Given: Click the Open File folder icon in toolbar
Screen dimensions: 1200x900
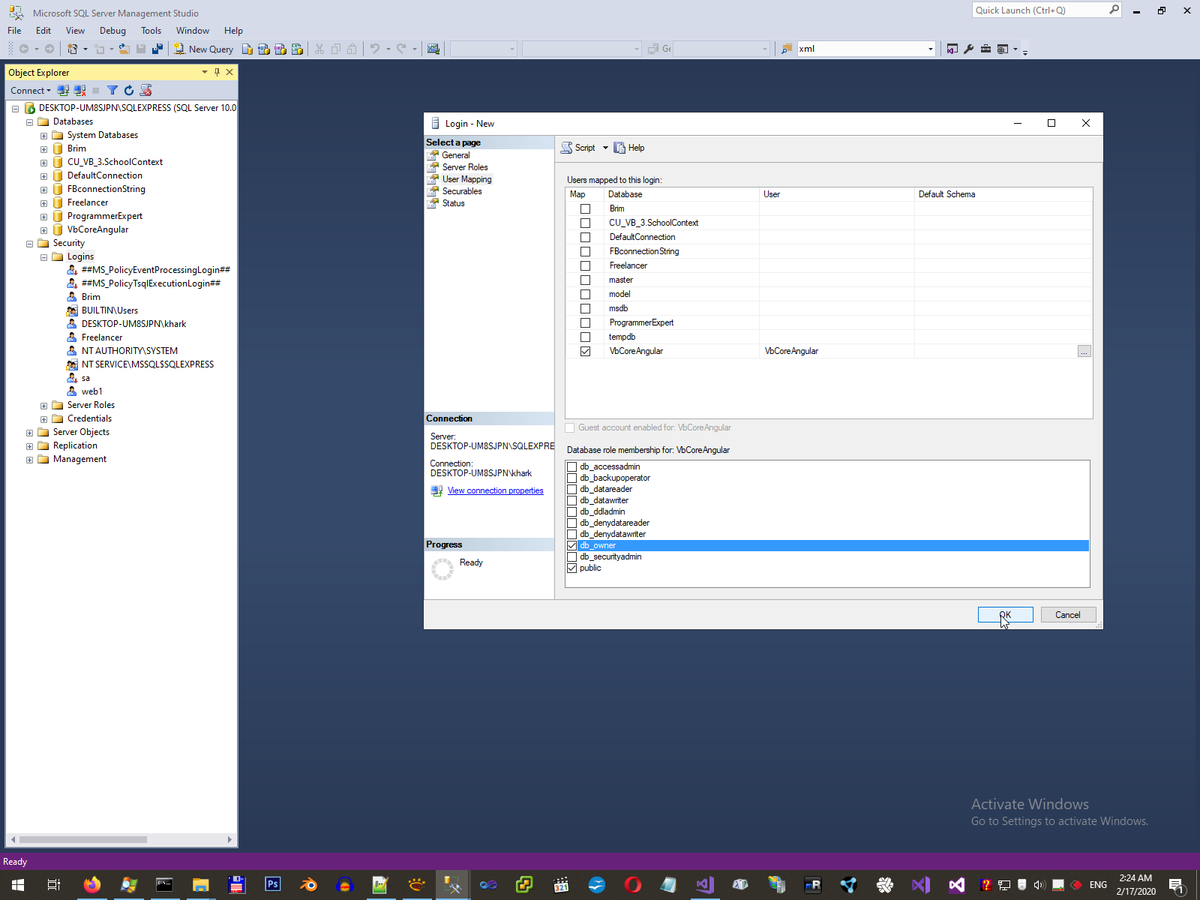Looking at the screenshot, I should click(x=124, y=49).
